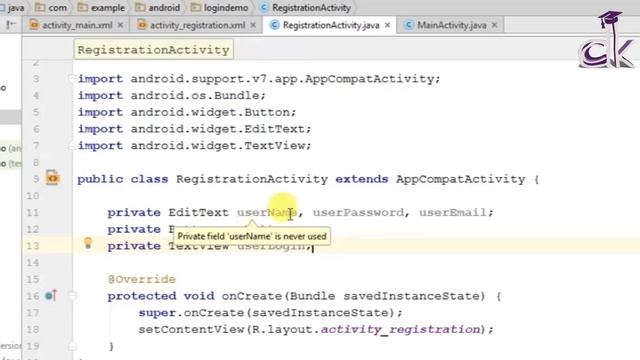
Task: Click activity_registration in setContentView
Action: (x=400, y=329)
